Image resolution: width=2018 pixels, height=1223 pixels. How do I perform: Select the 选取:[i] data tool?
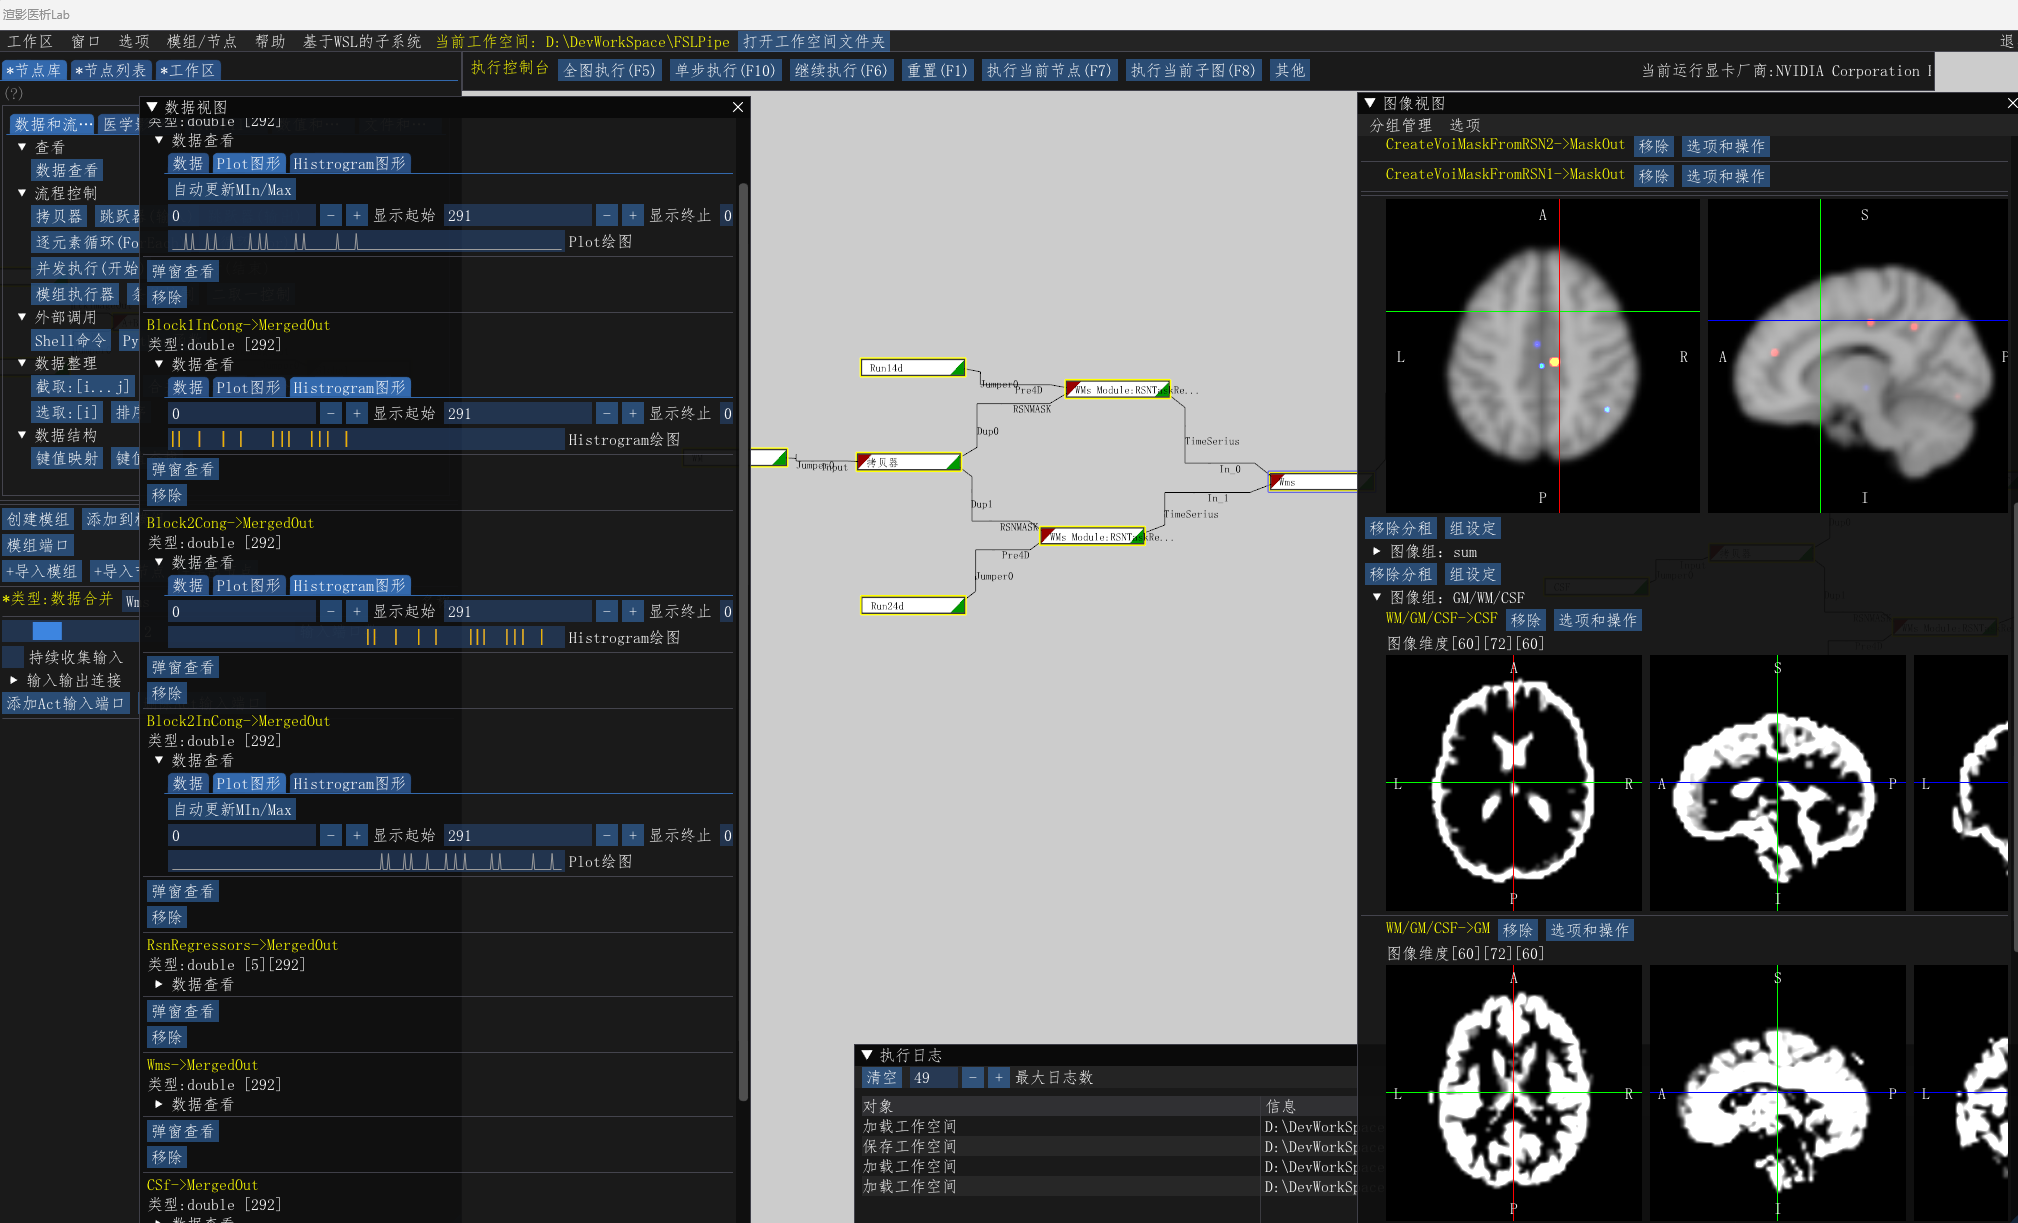click(x=67, y=412)
